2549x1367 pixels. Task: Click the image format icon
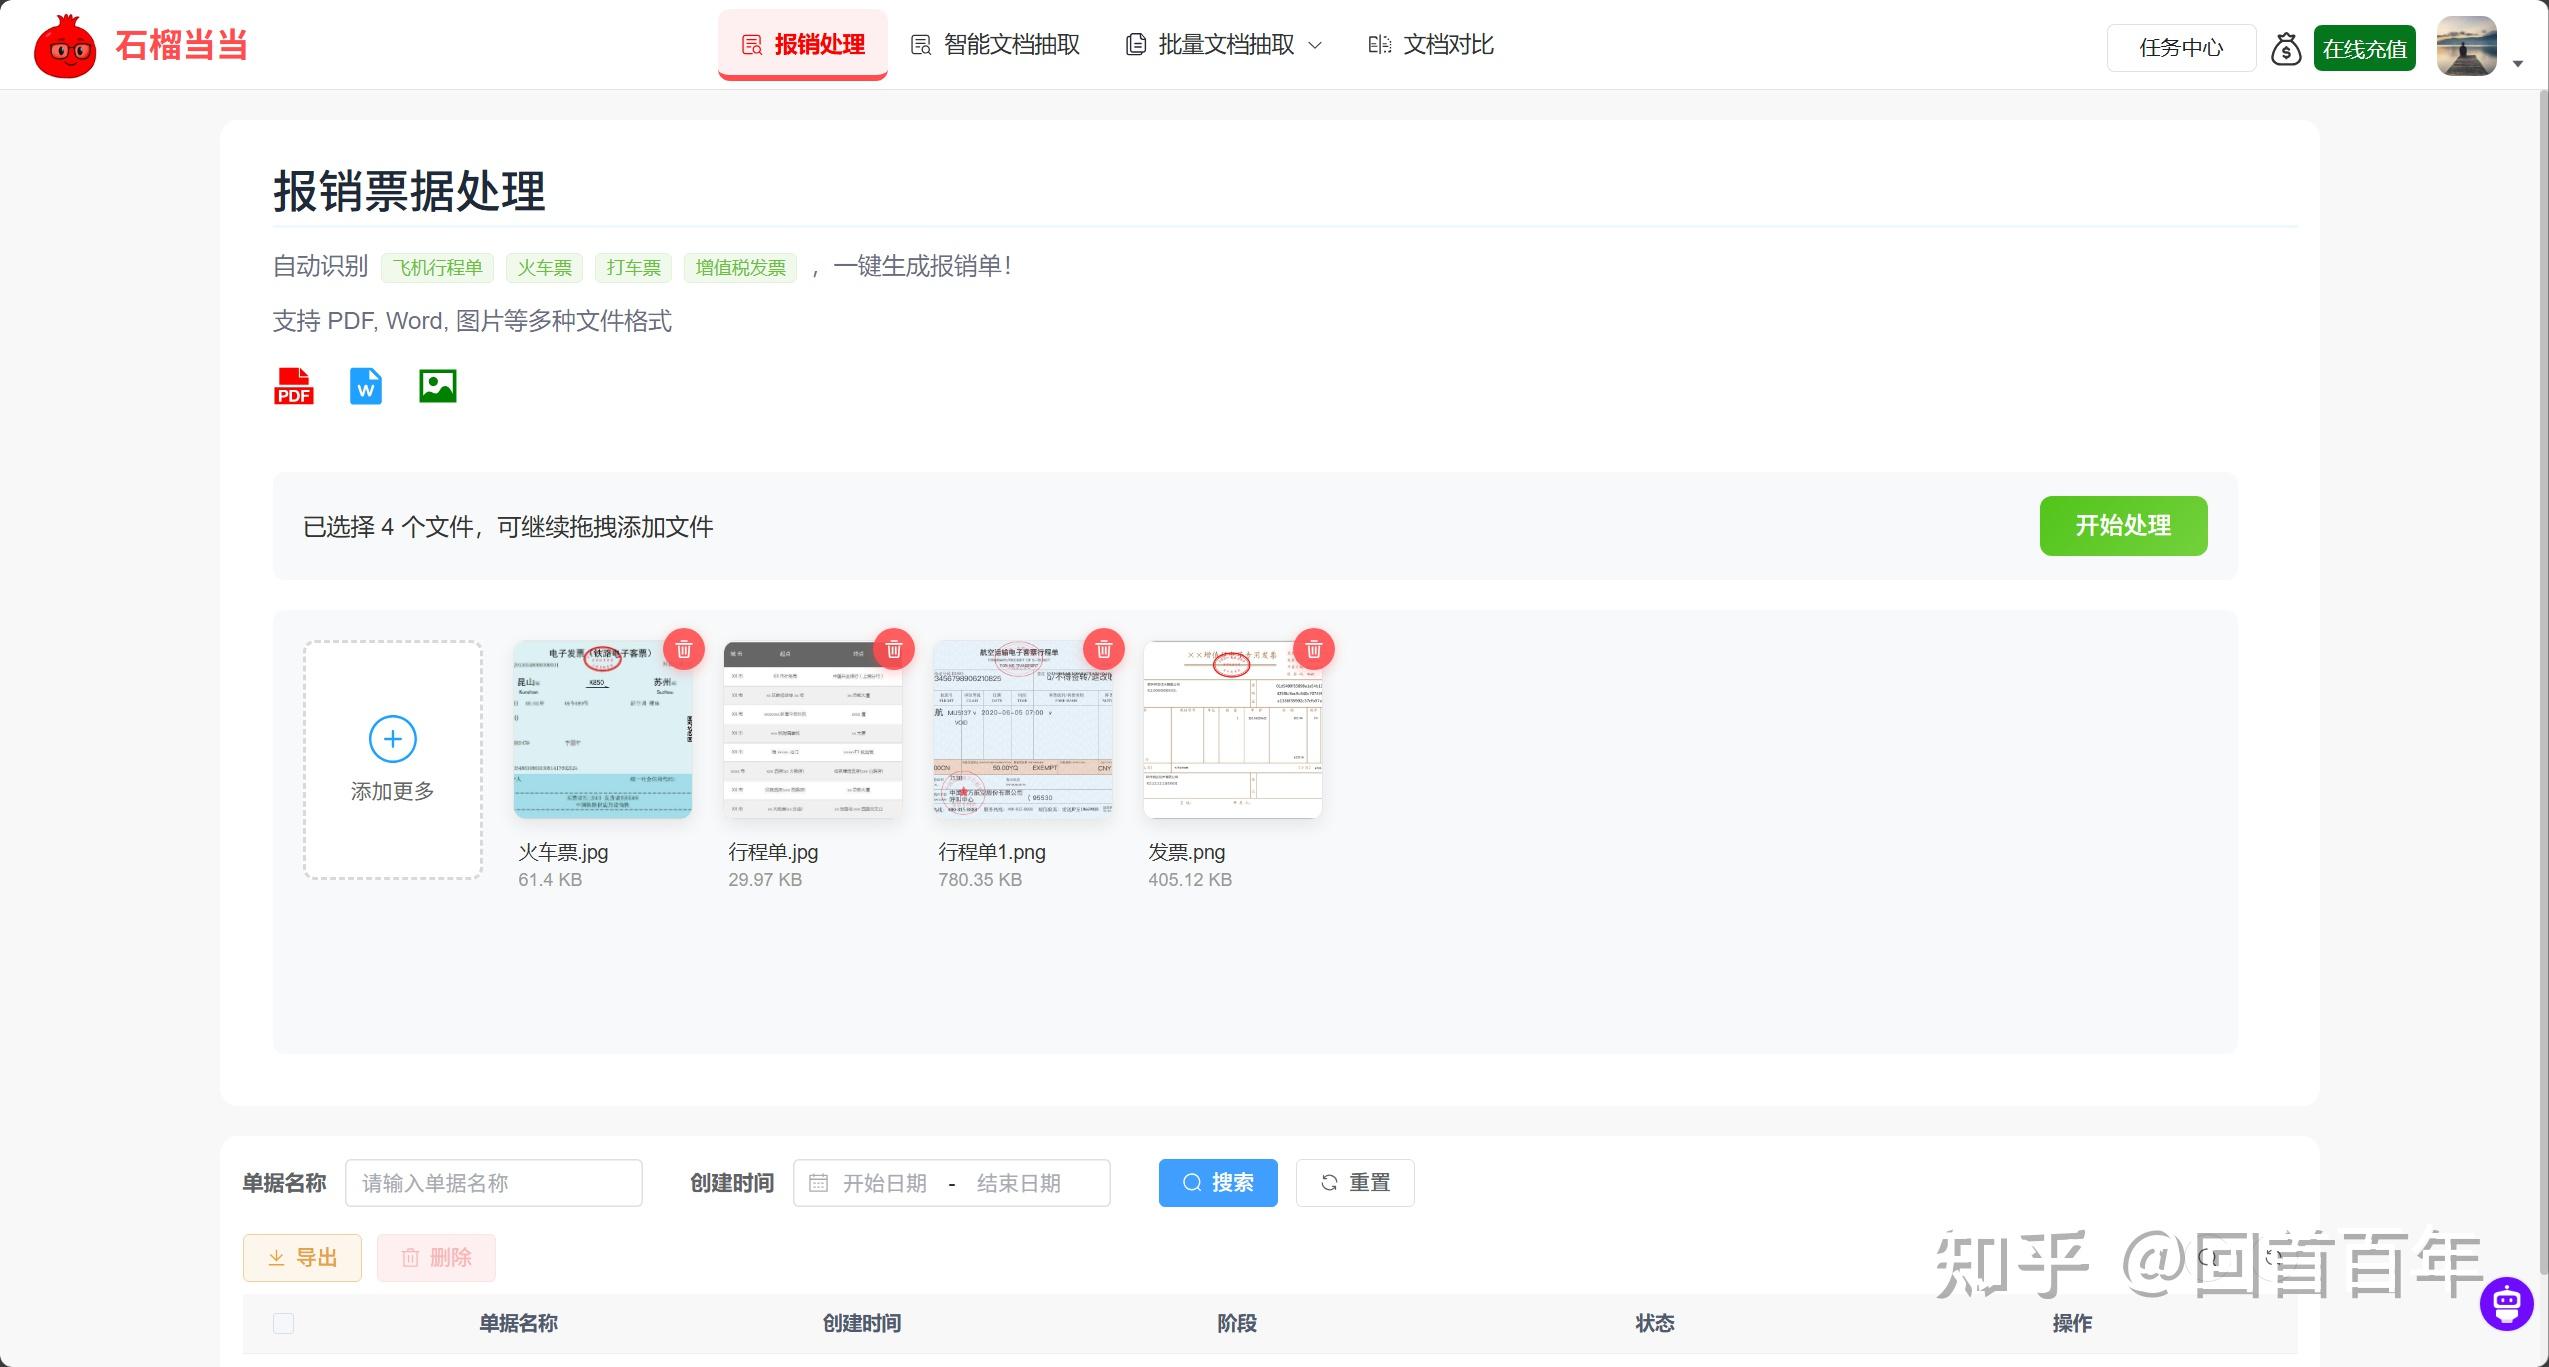pyautogui.click(x=437, y=386)
